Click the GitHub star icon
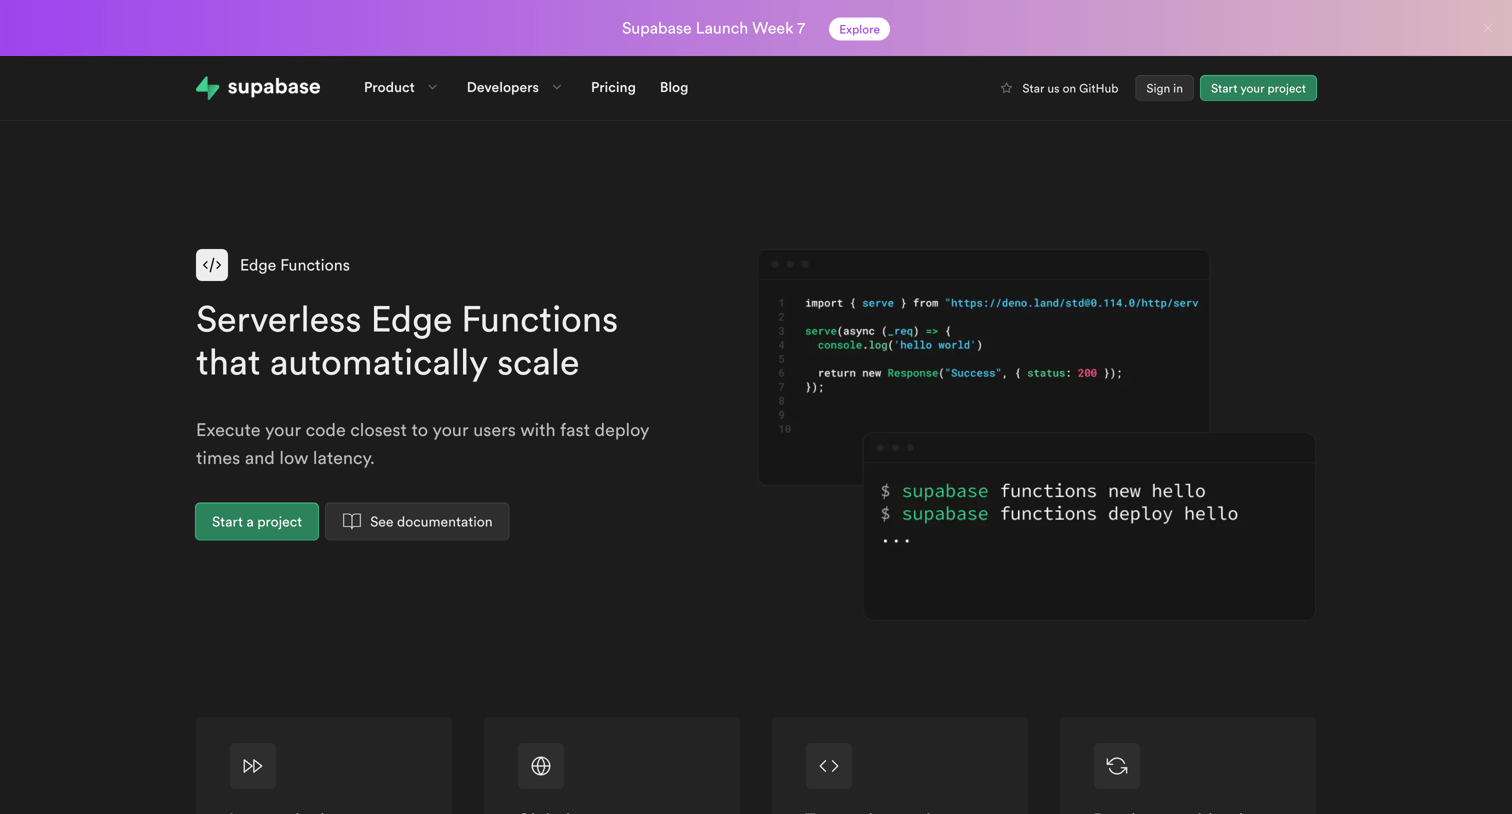Screen dimensions: 1512x814 tap(1006, 88)
